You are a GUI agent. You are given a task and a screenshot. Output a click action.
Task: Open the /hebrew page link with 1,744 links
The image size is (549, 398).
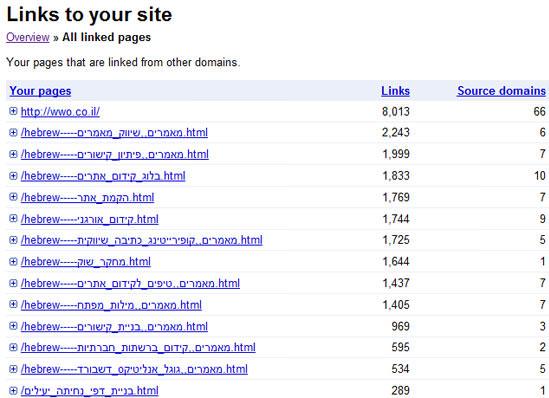[x=89, y=219]
